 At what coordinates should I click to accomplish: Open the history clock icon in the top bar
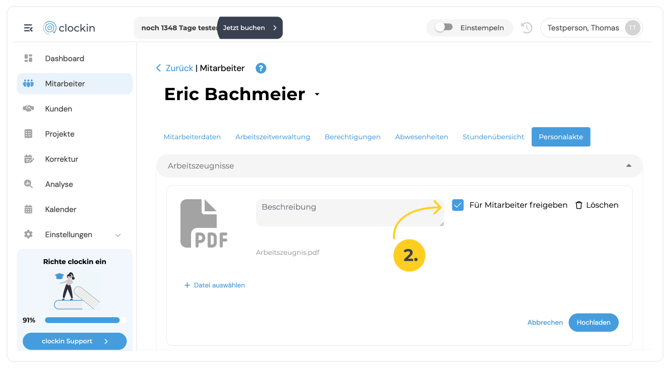coord(526,28)
